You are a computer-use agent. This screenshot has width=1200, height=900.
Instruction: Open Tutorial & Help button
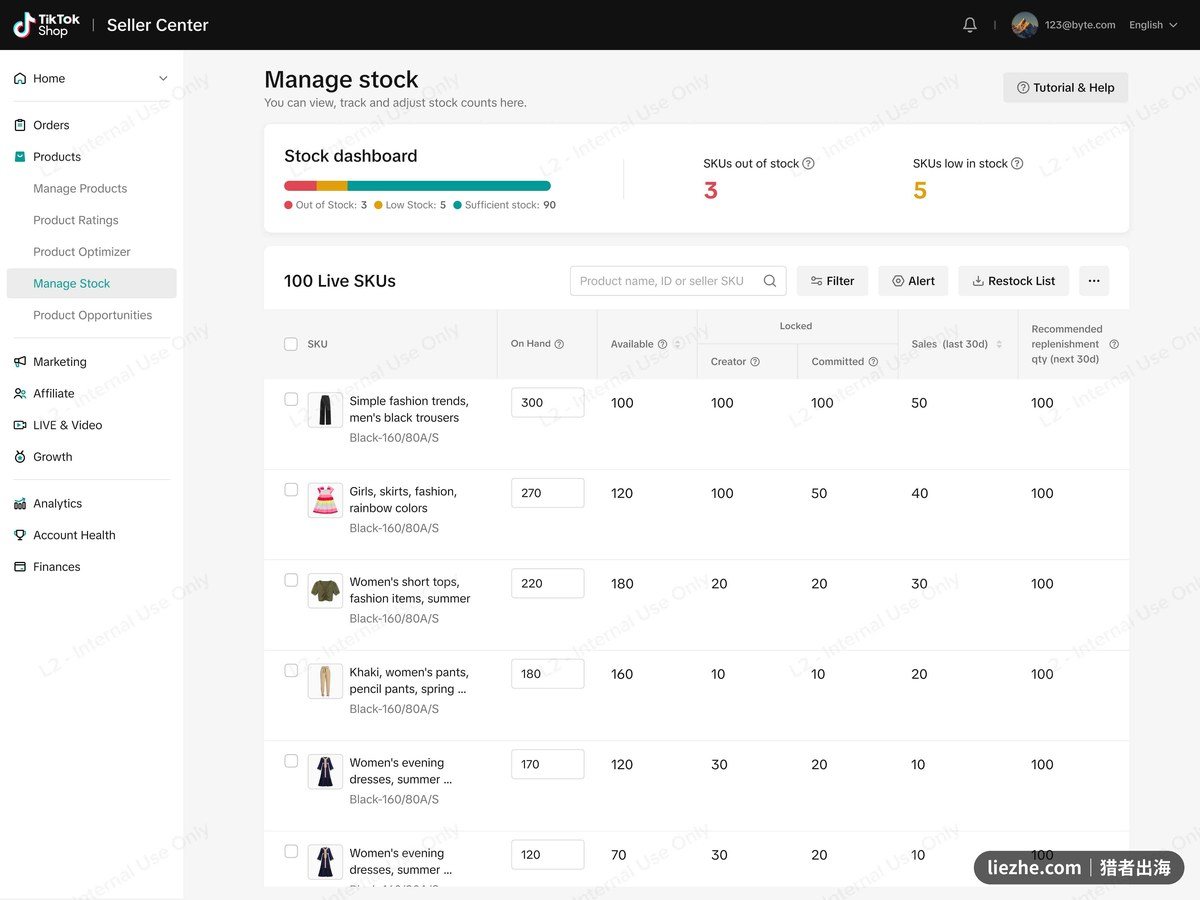pos(1066,88)
